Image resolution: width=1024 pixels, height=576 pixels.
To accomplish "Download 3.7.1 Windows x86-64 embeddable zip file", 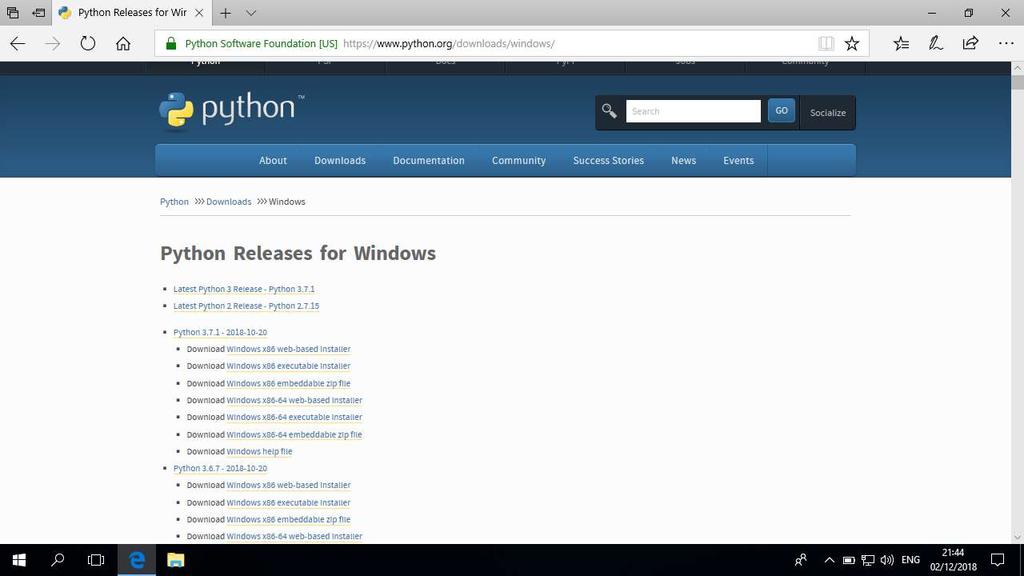I will click(x=294, y=434).
